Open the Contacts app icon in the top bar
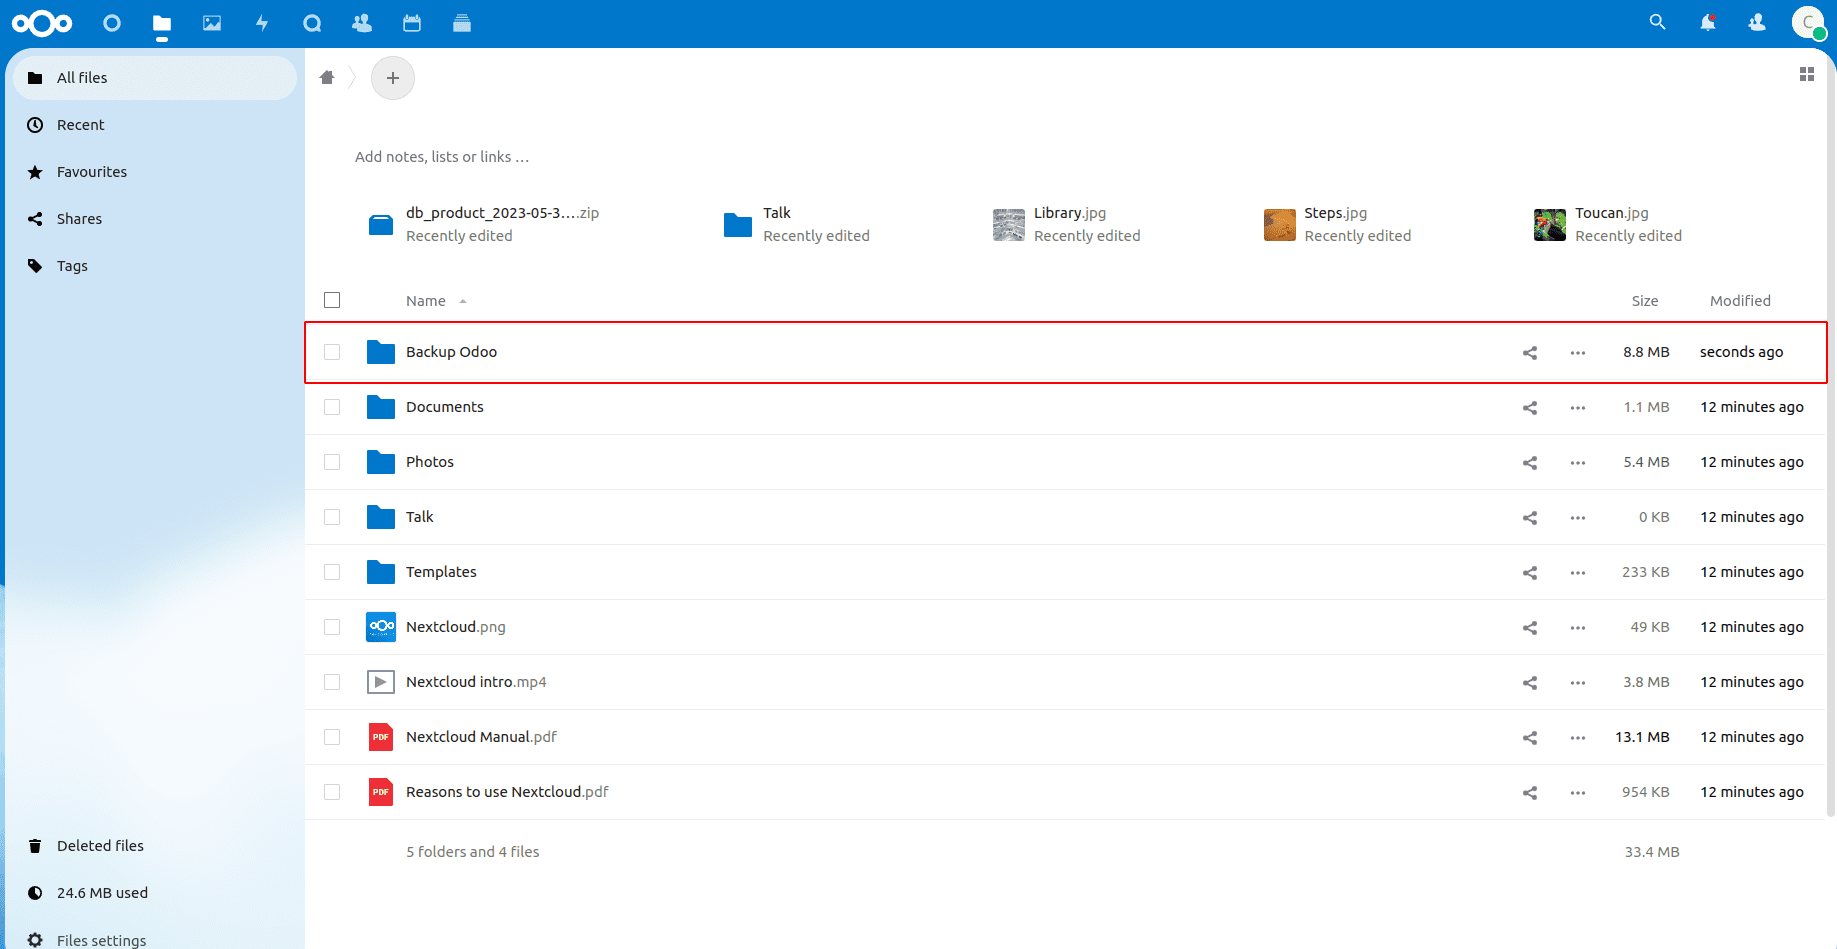The width and height of the screenshot is (1837, 949). click(362, 23)
